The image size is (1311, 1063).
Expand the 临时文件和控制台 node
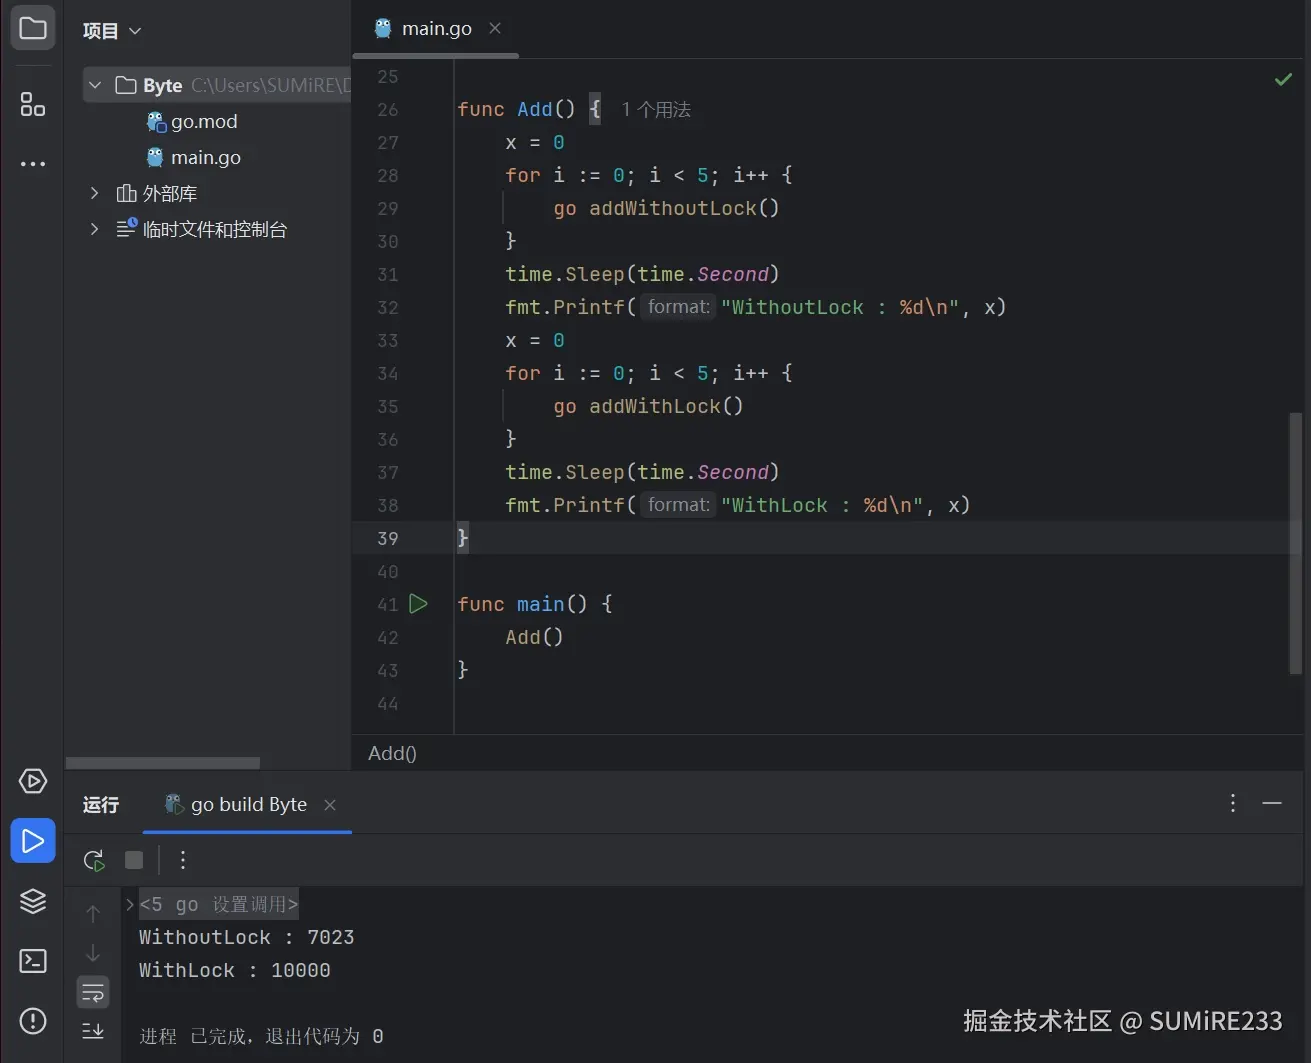click(x=95, y=229)
